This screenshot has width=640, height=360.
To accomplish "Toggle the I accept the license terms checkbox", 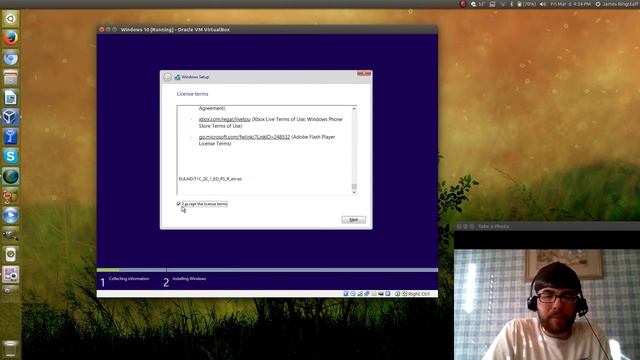I will coord(179,204).
